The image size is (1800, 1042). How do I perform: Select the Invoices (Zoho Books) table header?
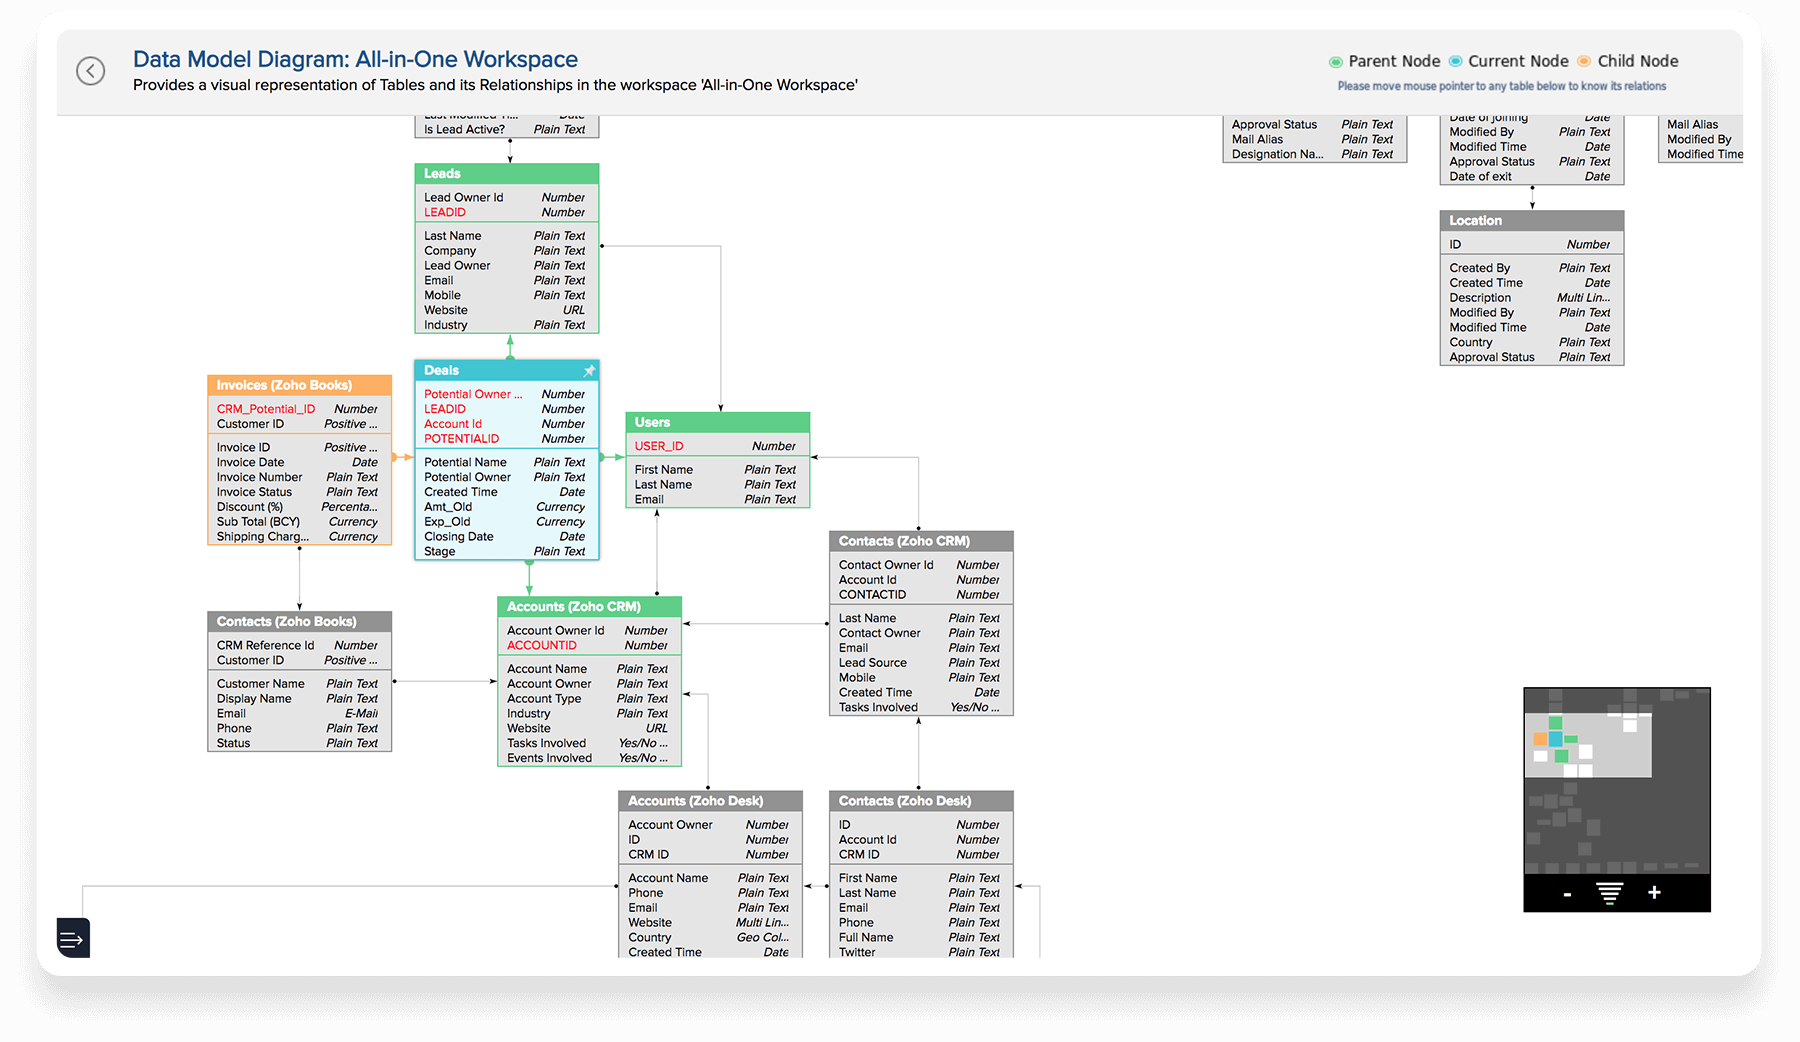(299, 386)
